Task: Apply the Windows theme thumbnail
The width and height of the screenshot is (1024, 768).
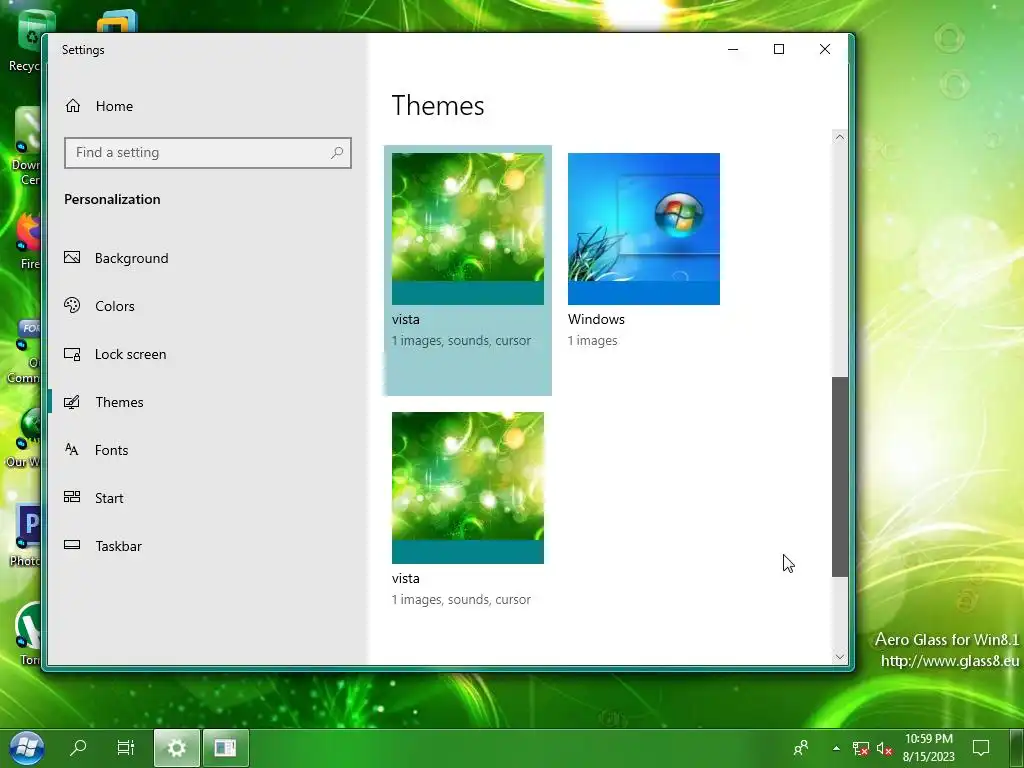Action: 644,229
